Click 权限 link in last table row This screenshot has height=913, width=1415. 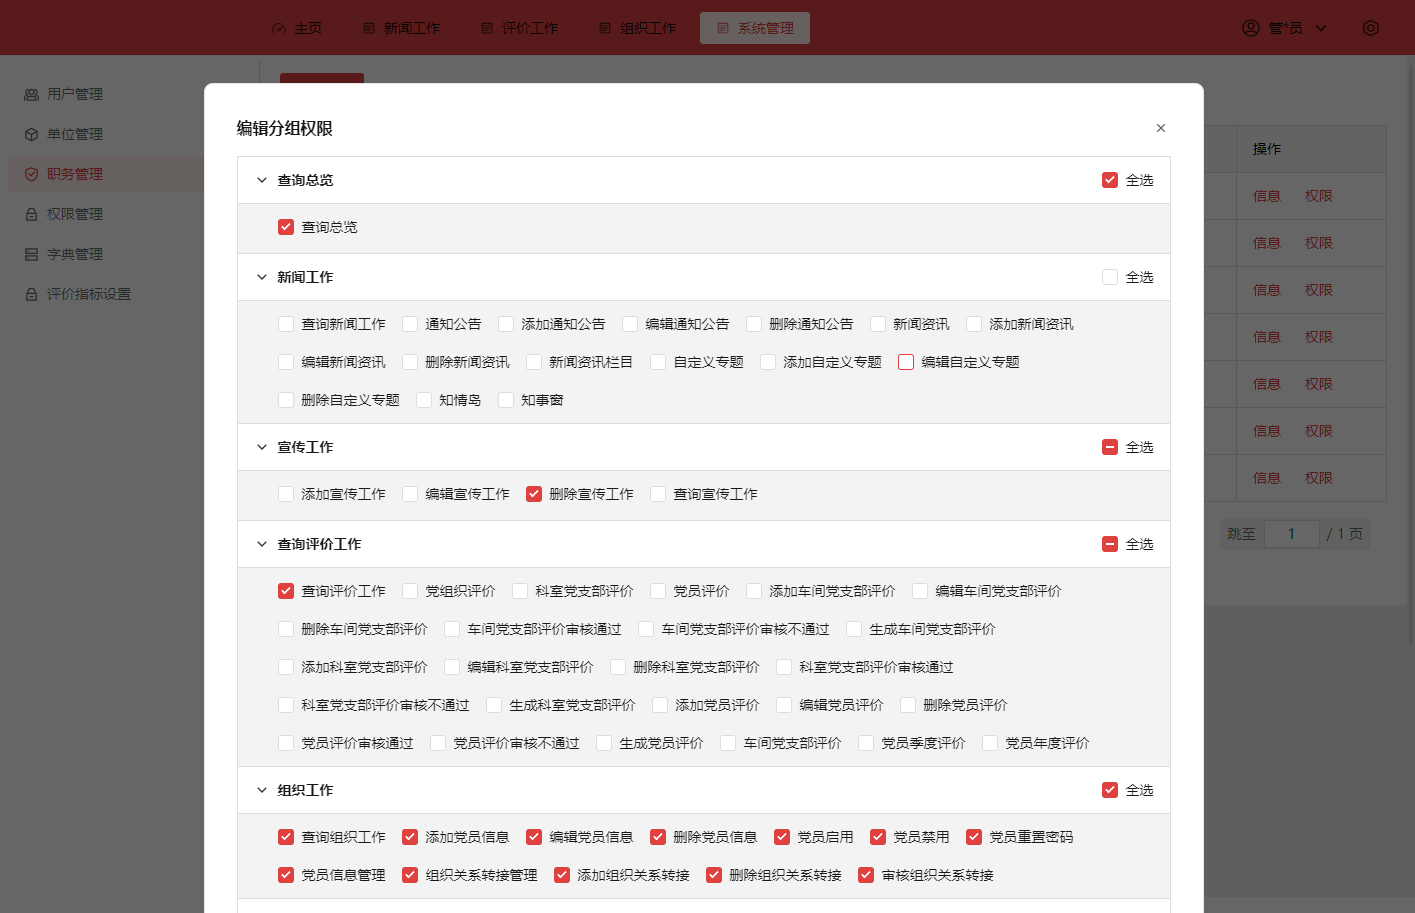pos(1319,478)
